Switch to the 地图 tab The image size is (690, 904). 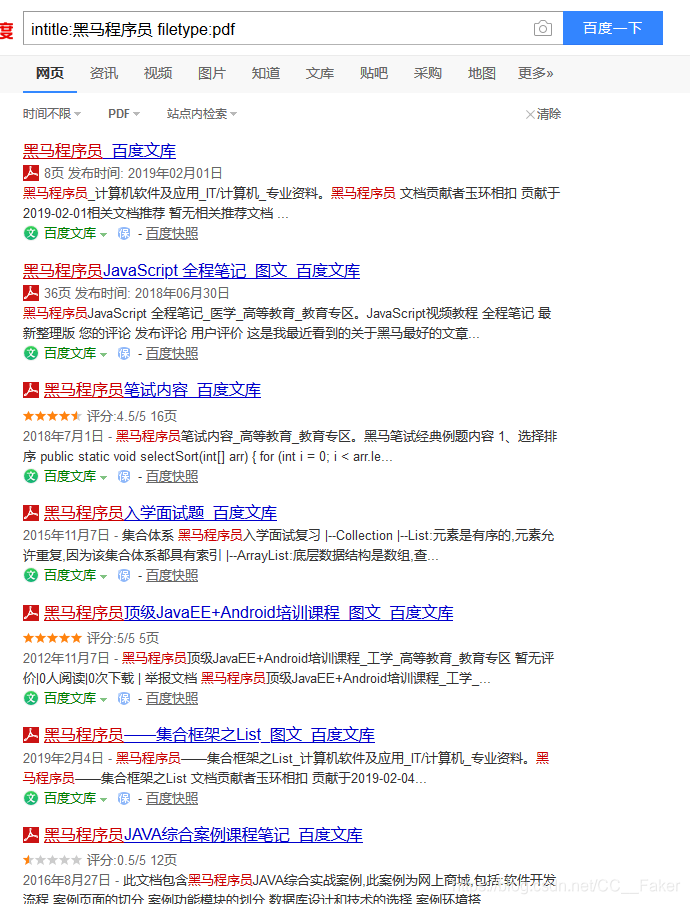click(482, 73)
